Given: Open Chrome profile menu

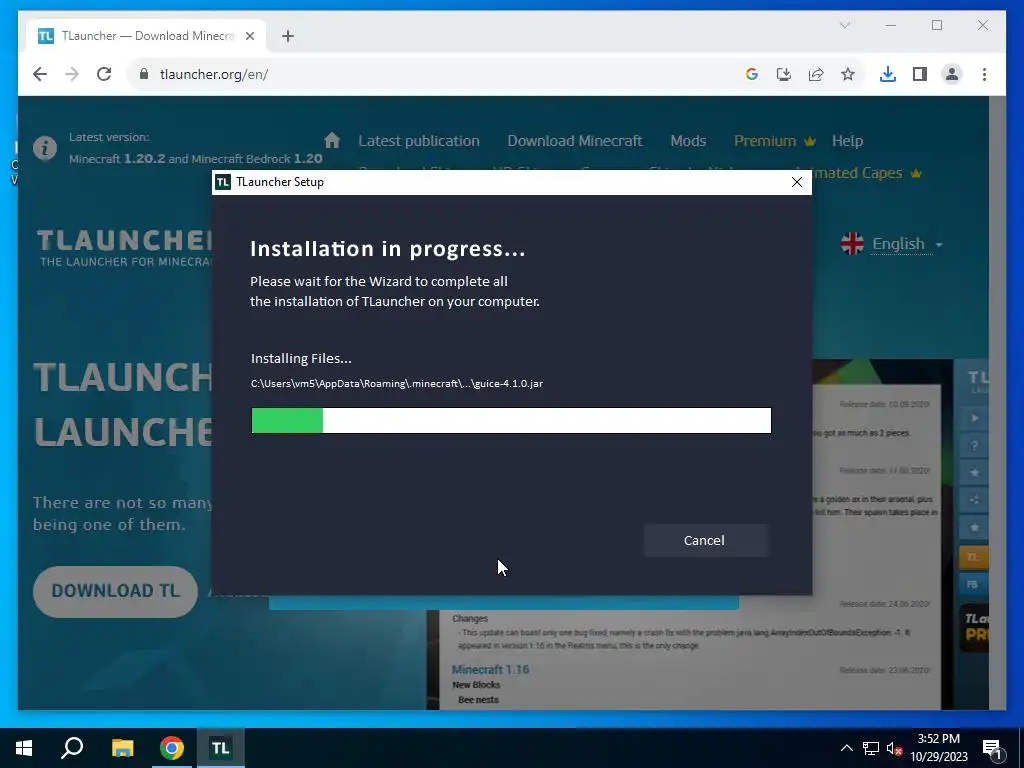Looking at the screenshot, I should (x=952, y=74).
